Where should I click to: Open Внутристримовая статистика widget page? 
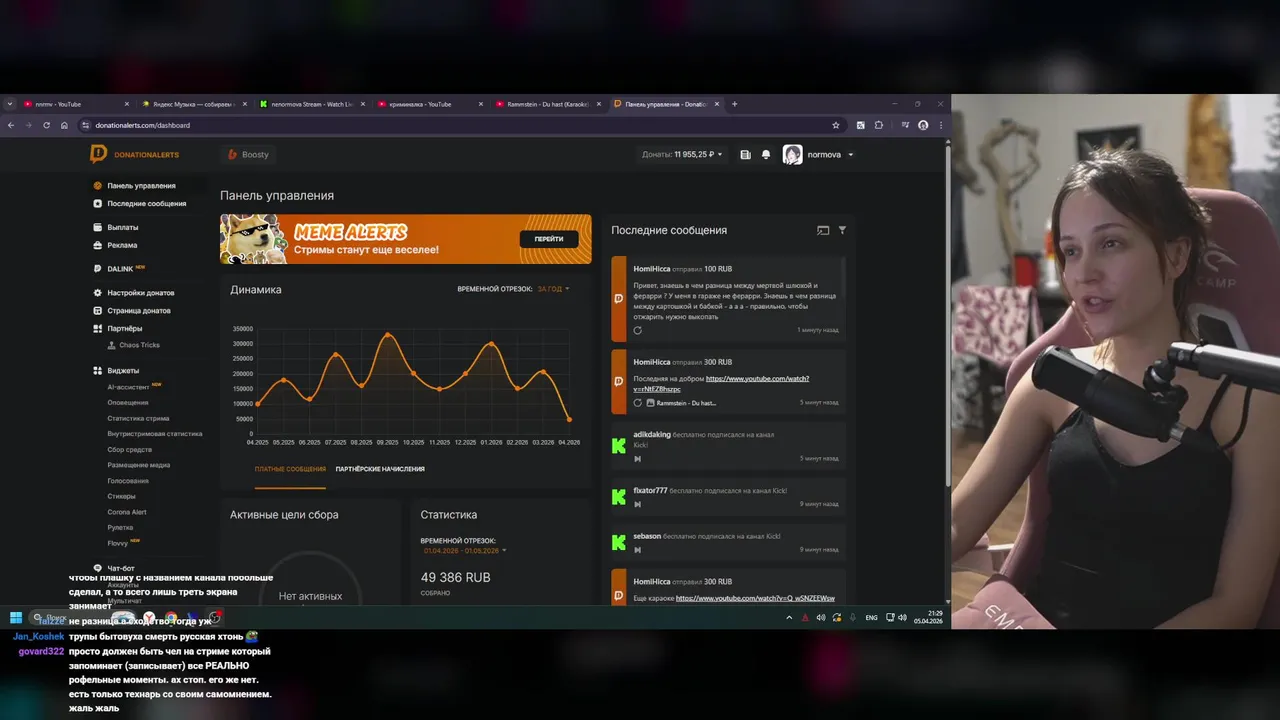tap(155, 434)
